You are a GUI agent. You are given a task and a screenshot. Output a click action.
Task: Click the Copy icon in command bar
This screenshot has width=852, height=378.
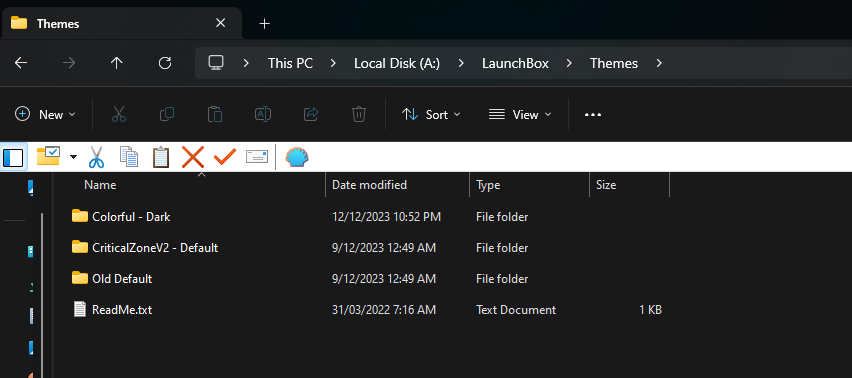167,115
